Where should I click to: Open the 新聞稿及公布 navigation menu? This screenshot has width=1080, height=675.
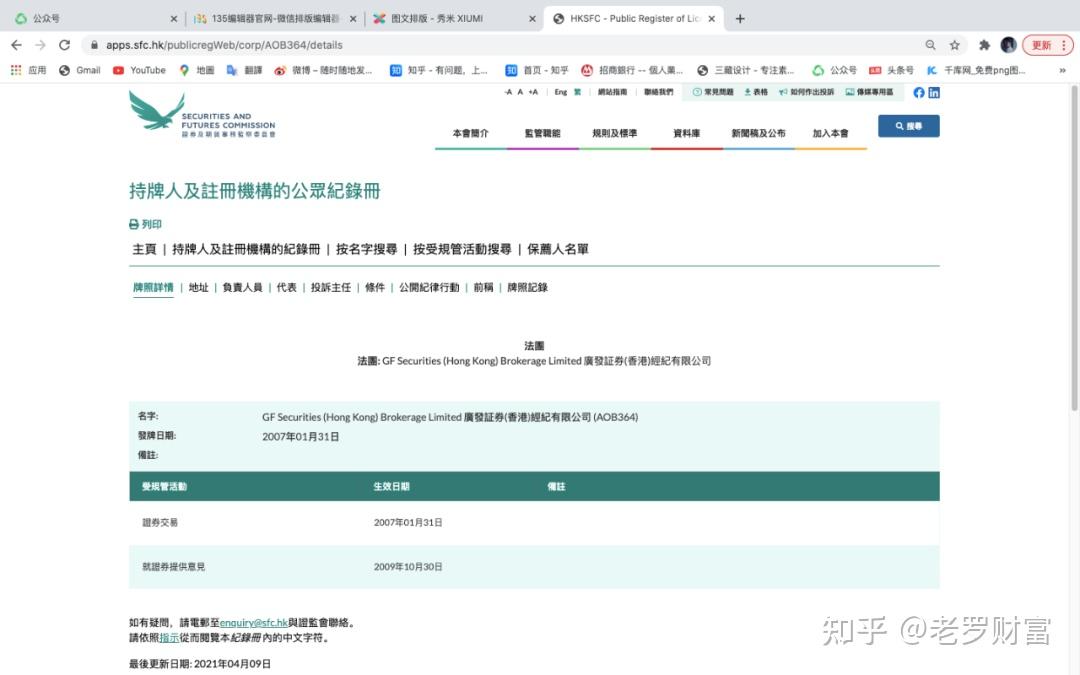758,133
